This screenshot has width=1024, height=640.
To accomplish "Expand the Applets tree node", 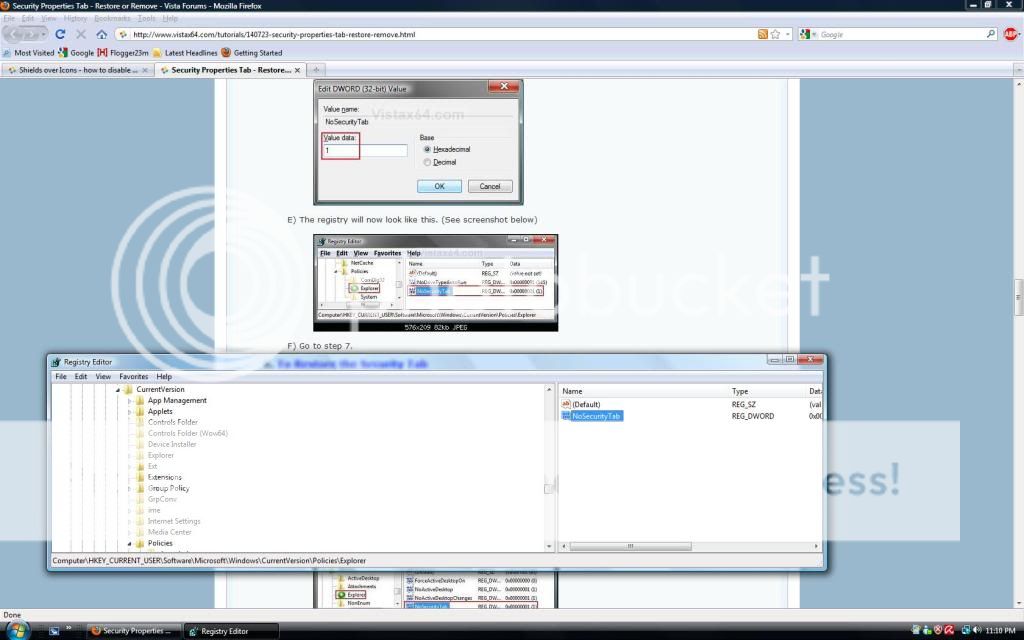I will (x=129, y=412).
